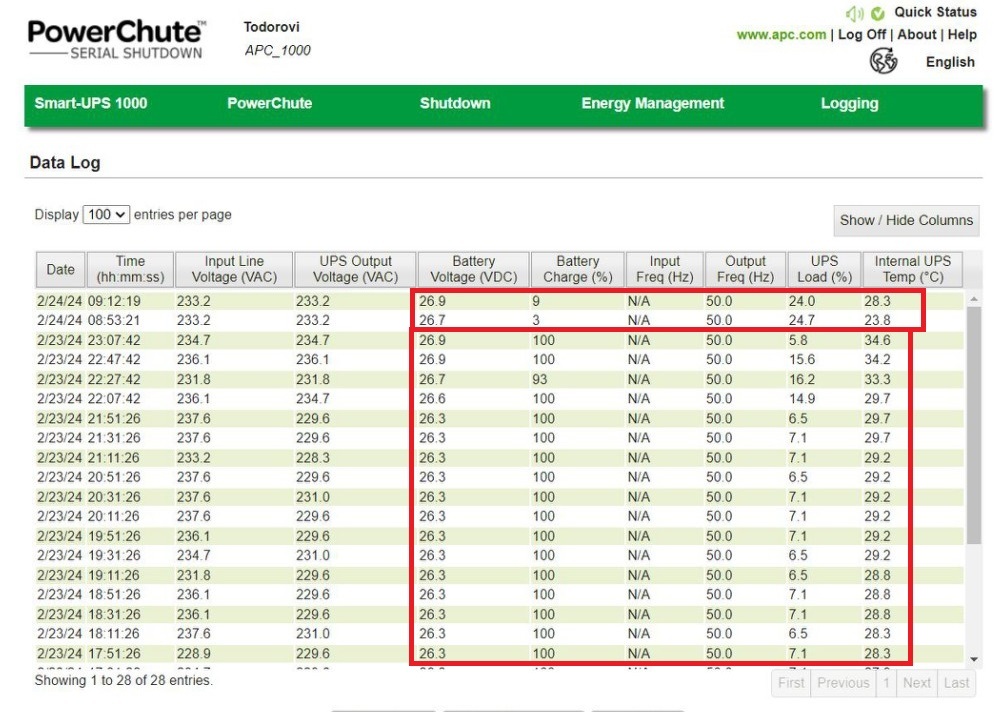This screenshot has height=712, width=1001.
Task: Open the entries per page dropdown
Action: coord(106,215)
